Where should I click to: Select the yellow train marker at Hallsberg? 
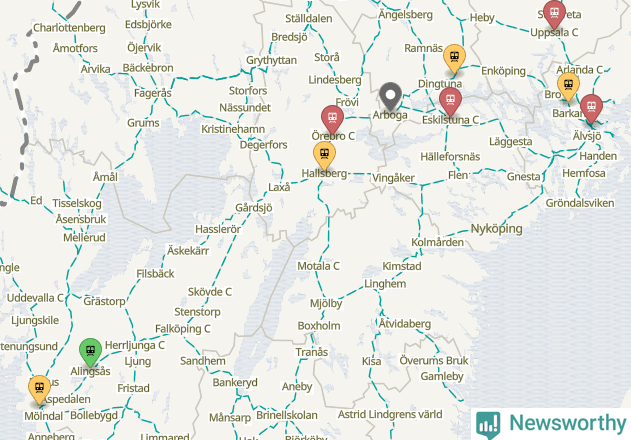tap(324, 155)
